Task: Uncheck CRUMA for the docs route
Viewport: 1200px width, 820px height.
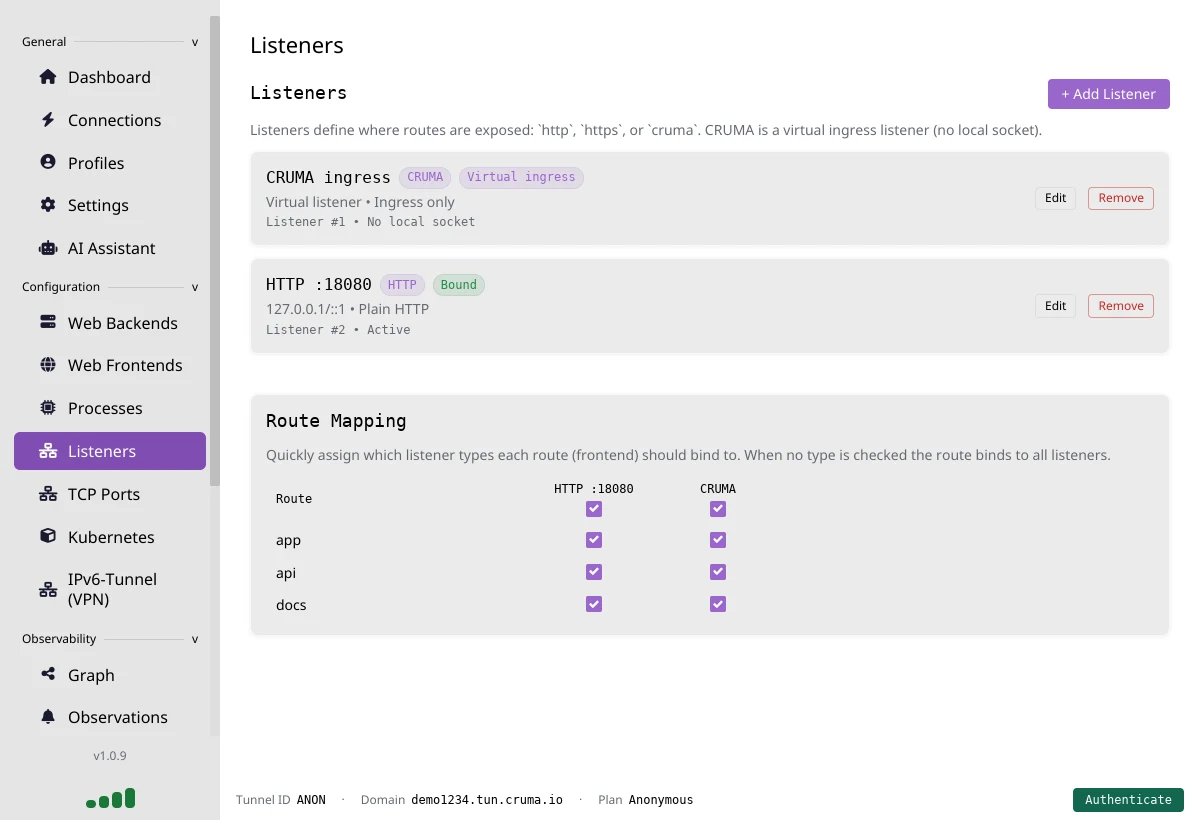Action: pyautogui.click(x=717, y=604)
